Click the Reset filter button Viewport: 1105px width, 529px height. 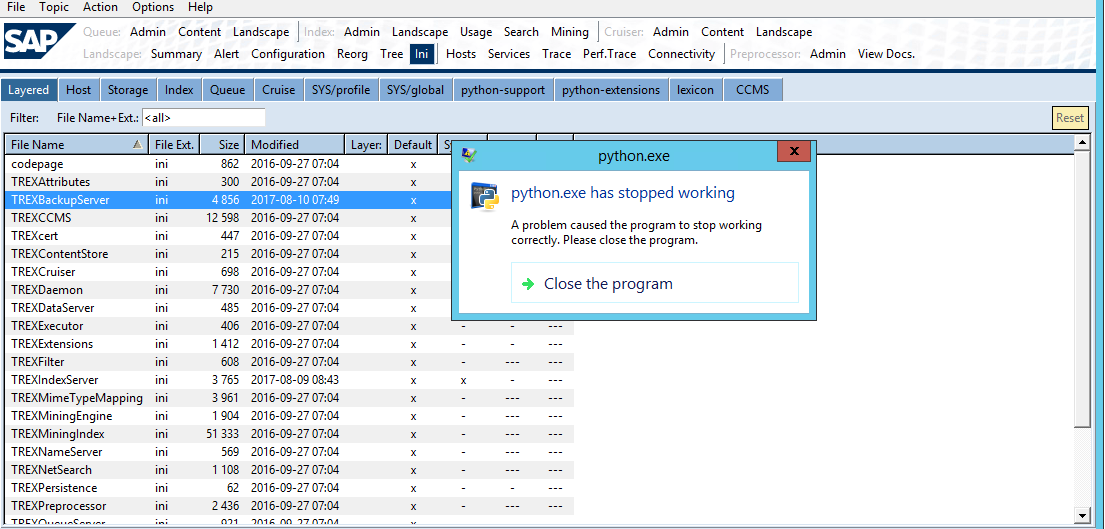[1070, 118]
